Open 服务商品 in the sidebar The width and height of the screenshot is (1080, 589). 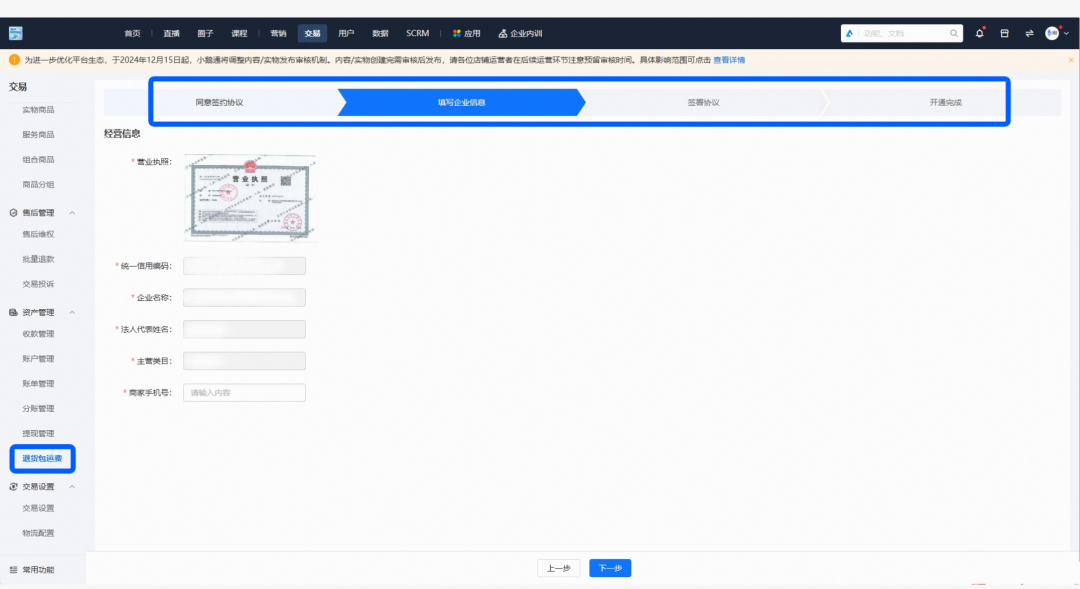click(x=38, y=134)
